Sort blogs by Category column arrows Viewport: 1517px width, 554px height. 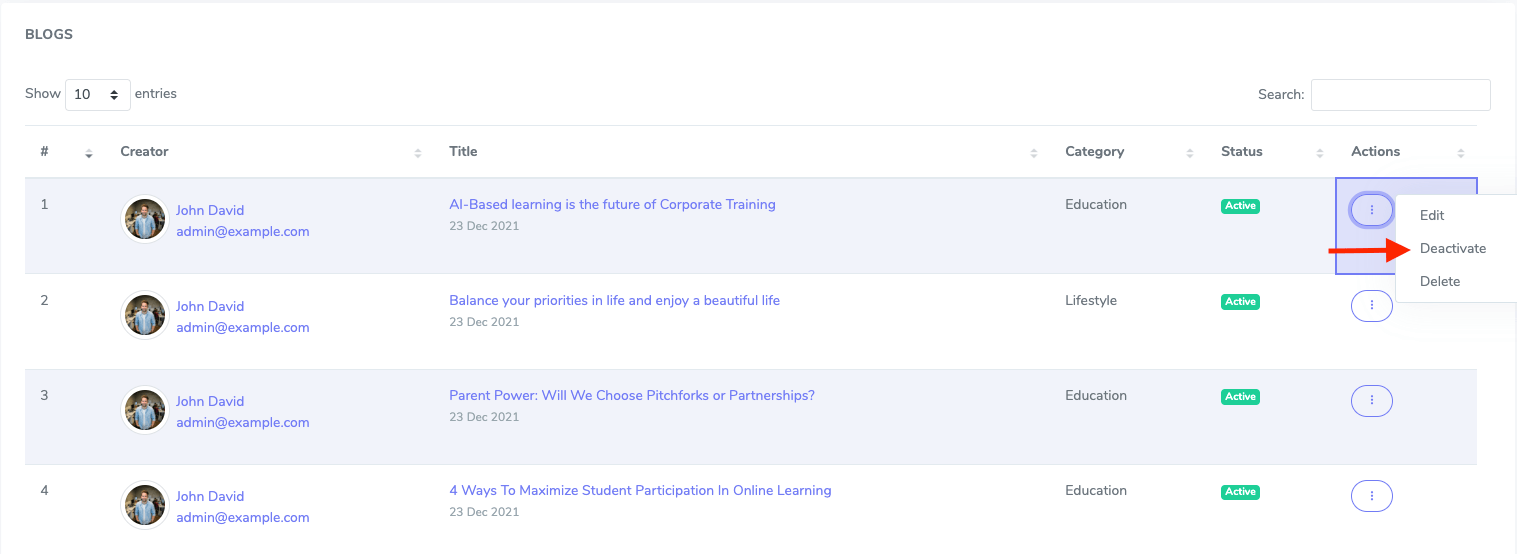point(1189,153)
